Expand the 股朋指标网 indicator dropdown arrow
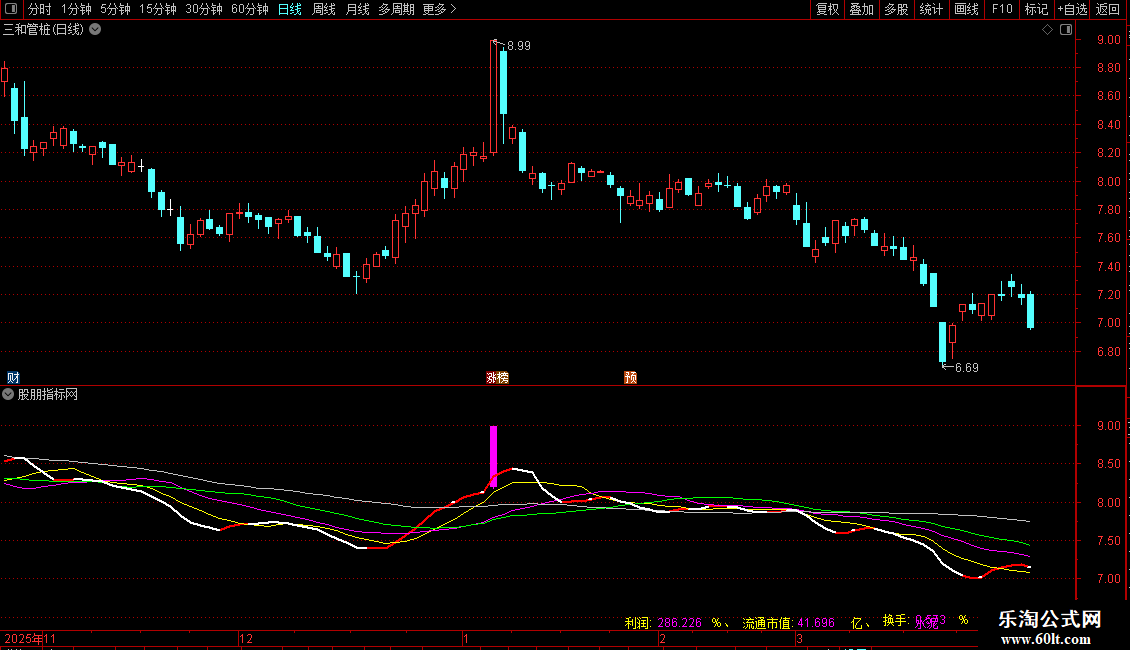 pyautogui.click(x=9, y=394)
